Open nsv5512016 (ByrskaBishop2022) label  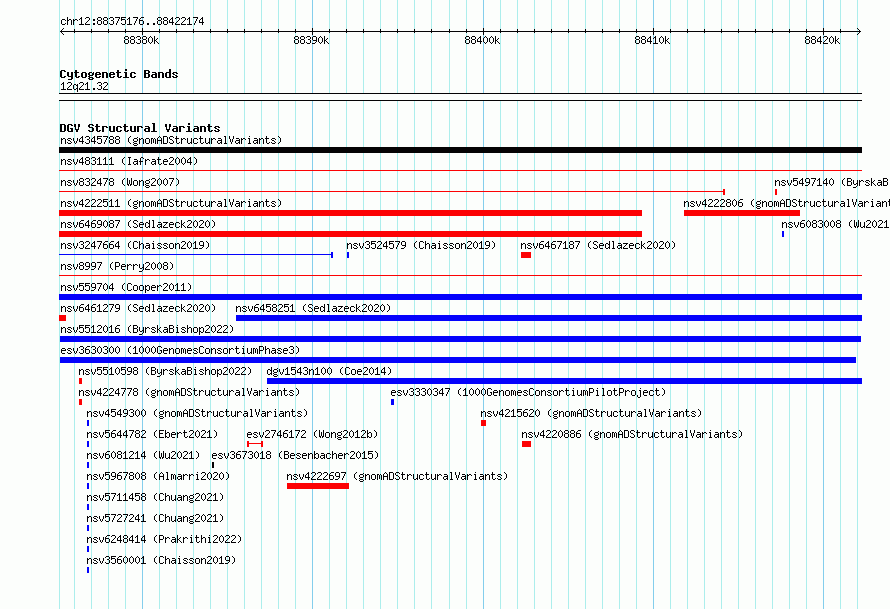click(147, 329)
